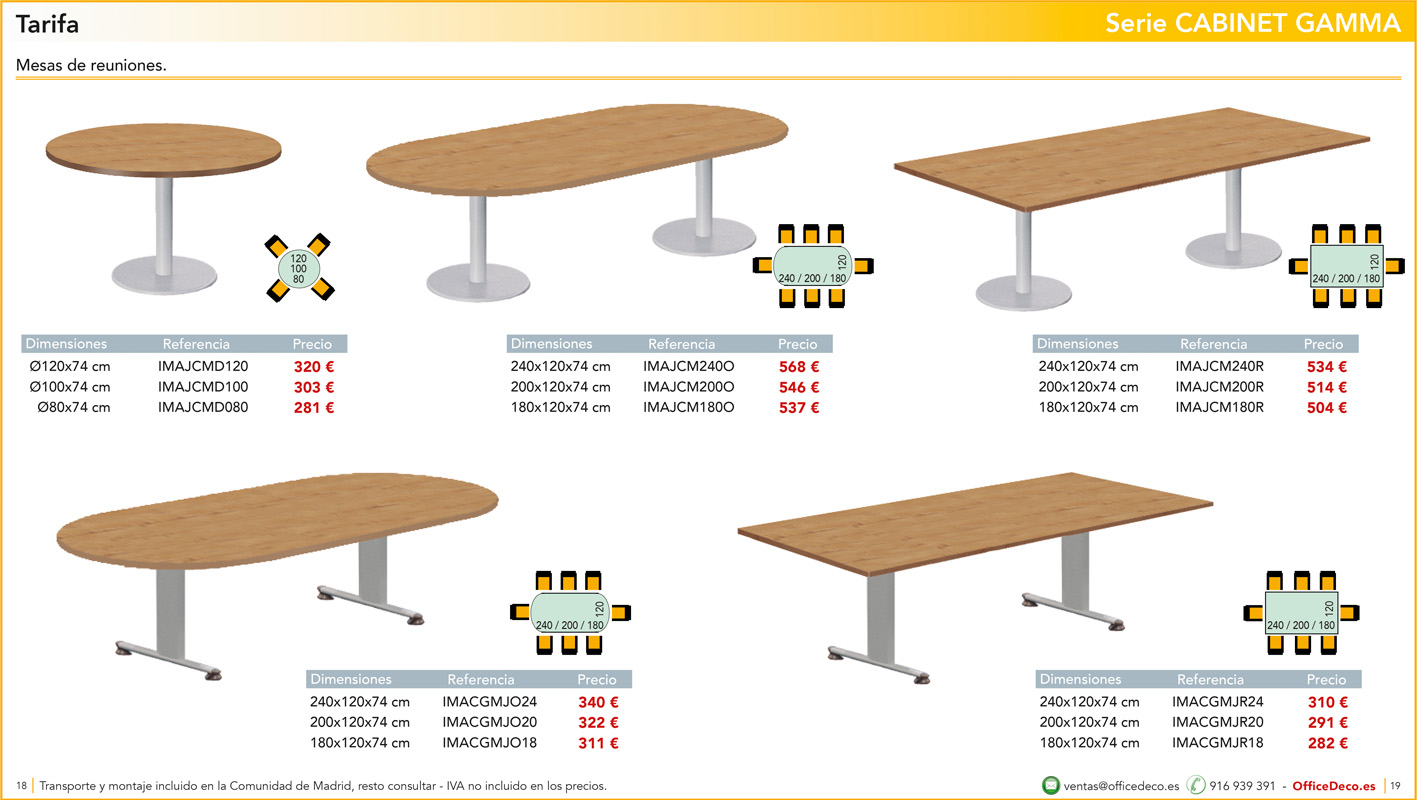Open the ventas@officedeco.es email link

[1121, 786]
